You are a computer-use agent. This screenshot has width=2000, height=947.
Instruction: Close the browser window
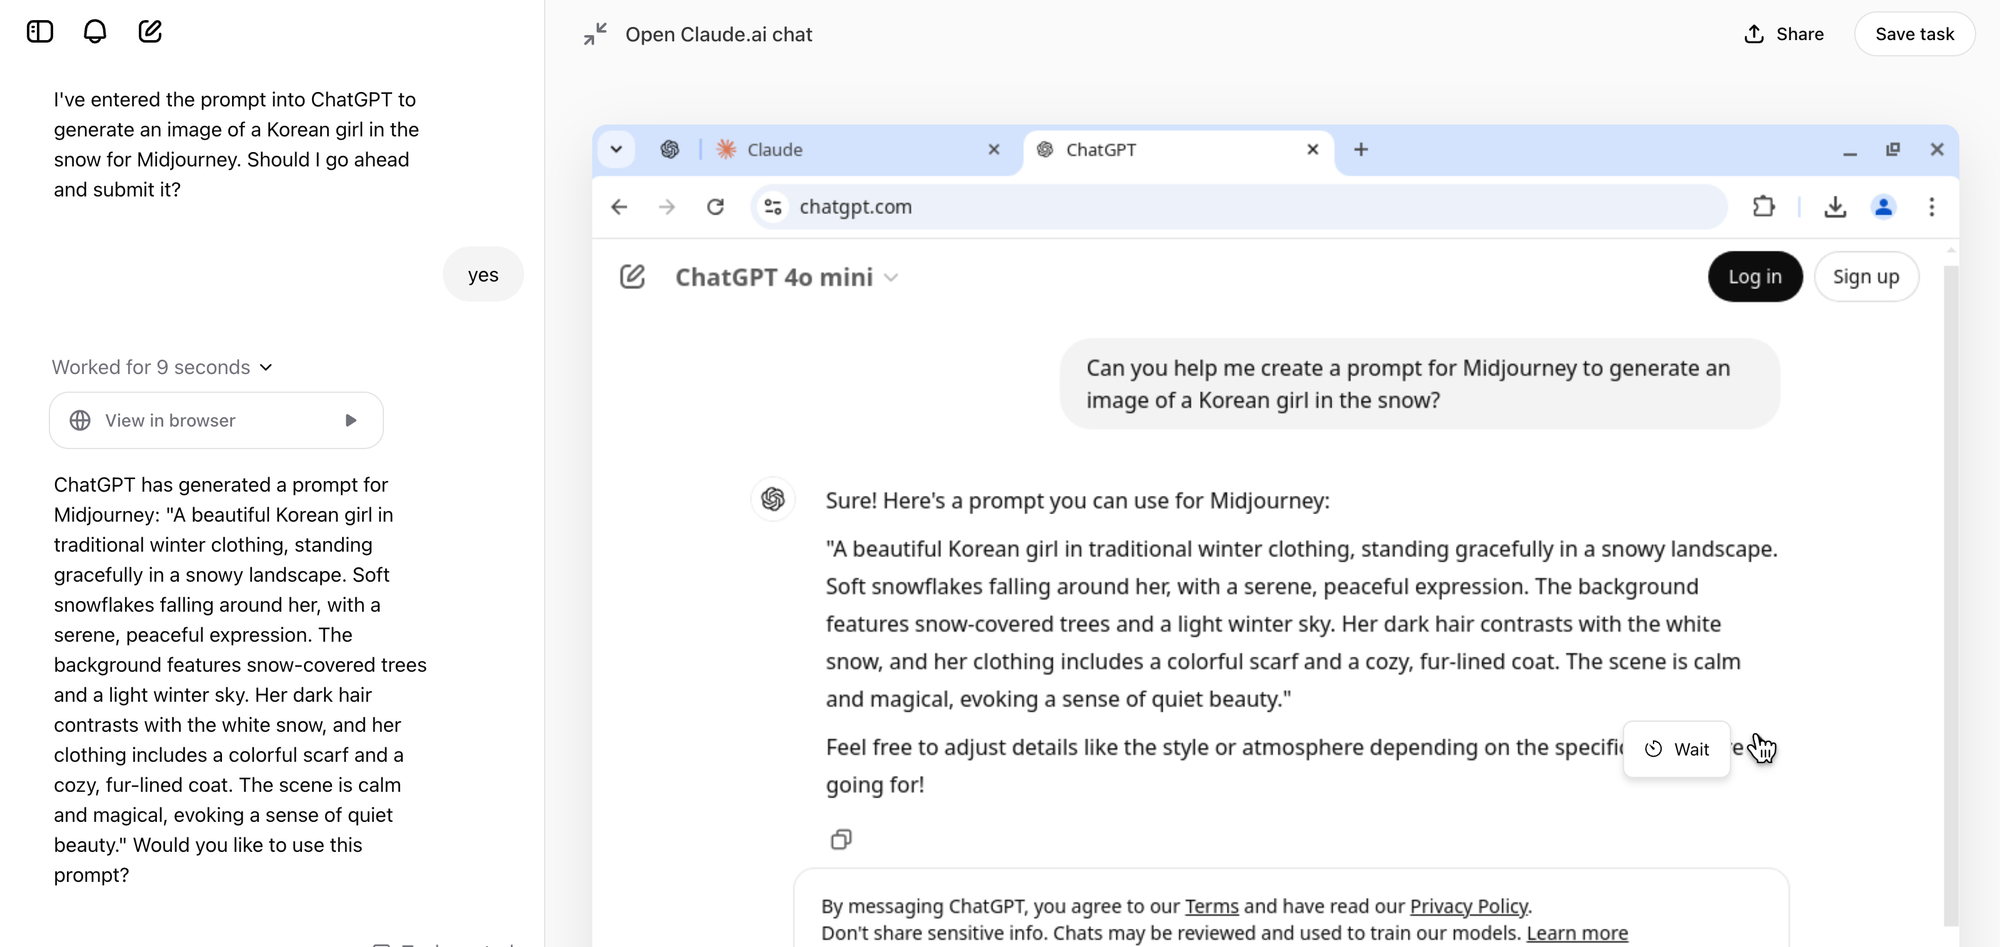click(1937, 150)
